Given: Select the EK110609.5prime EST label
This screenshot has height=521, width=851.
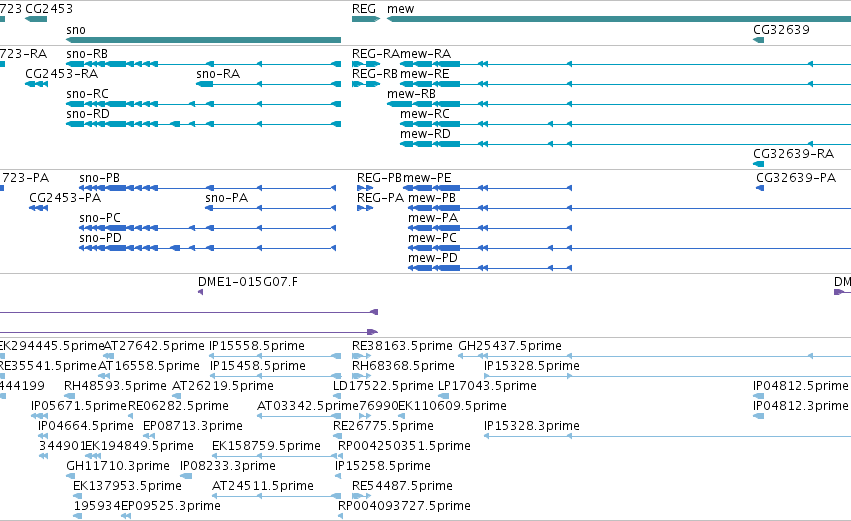Looking at the screenshot, I should click(453, 406).
